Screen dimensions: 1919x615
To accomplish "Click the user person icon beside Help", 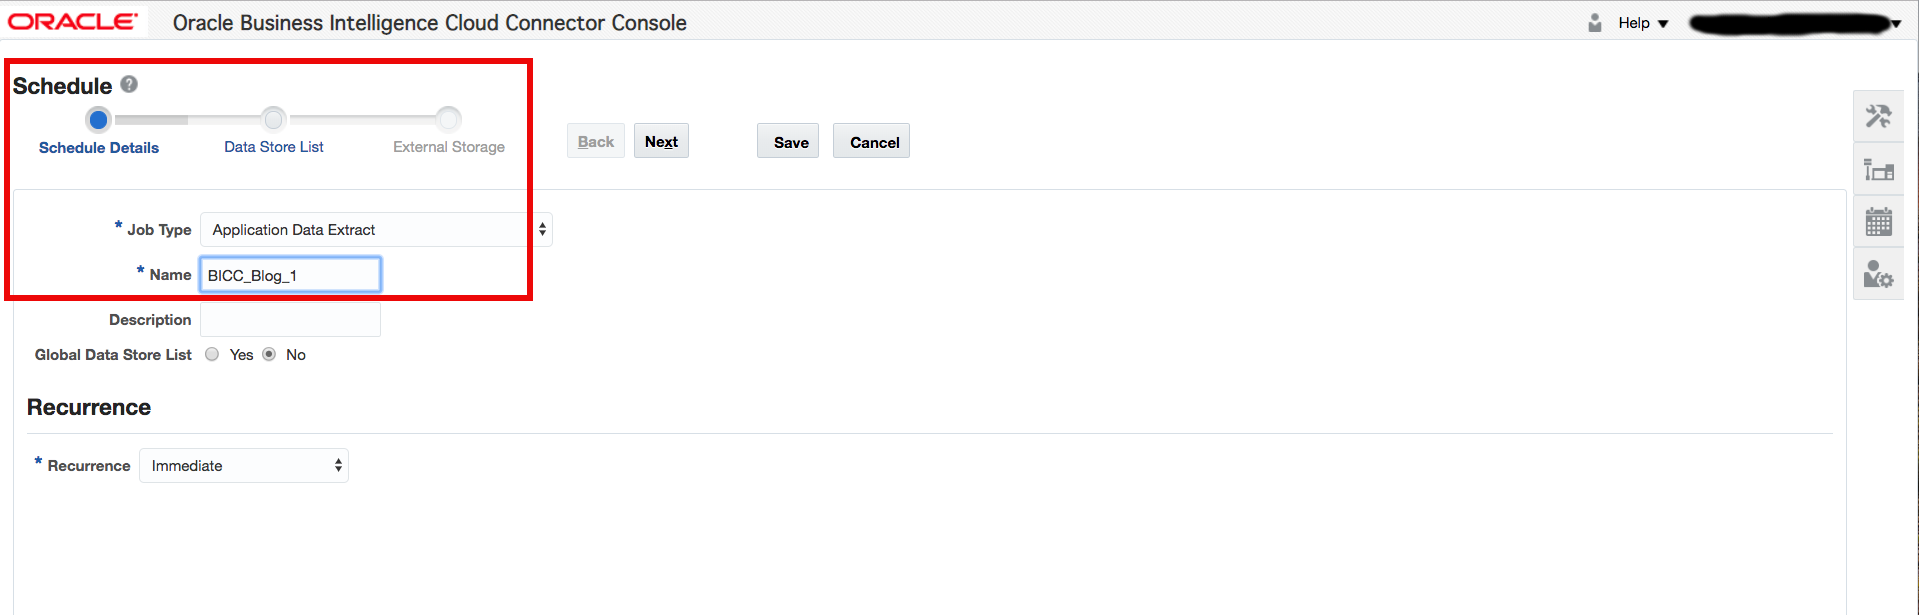I will click(1595, 23).
